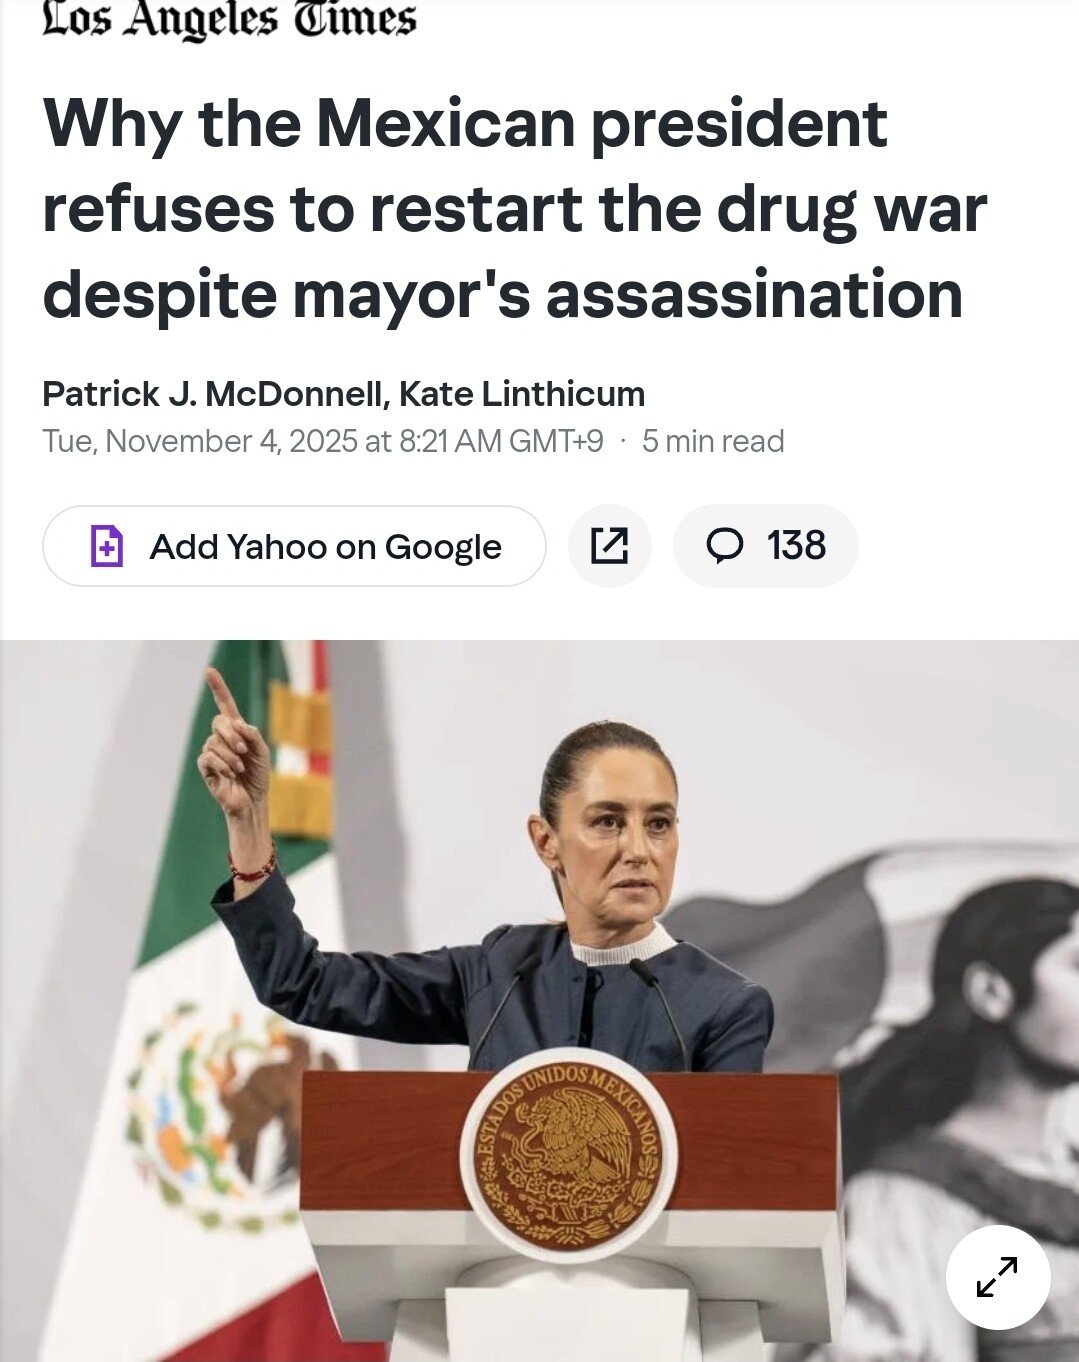Image resolution: width=1079 pixels, height=1362 pixels.
Task: Click the "5 min read" label
Action: [x=713, y=441]
